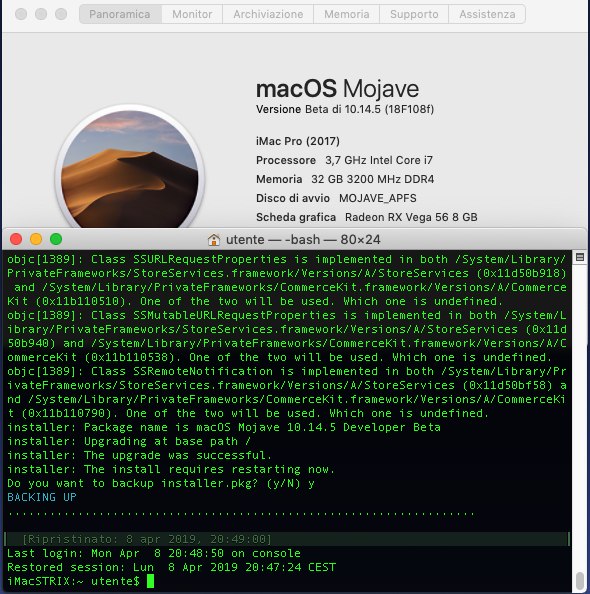Click 'installer: Package name is macOS Mojave' line

(224, 427)
